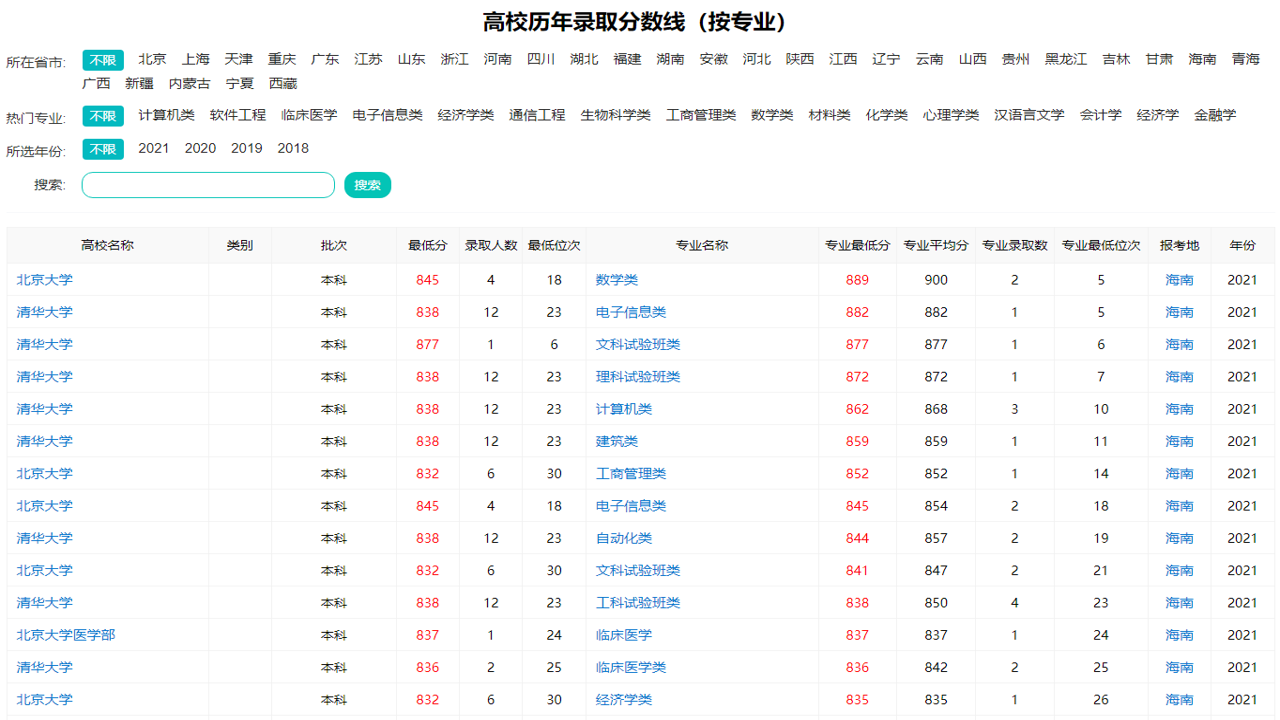Select 北京 in the province filter
This screenshot has height=720, width=1280.
tap(152, 59)
